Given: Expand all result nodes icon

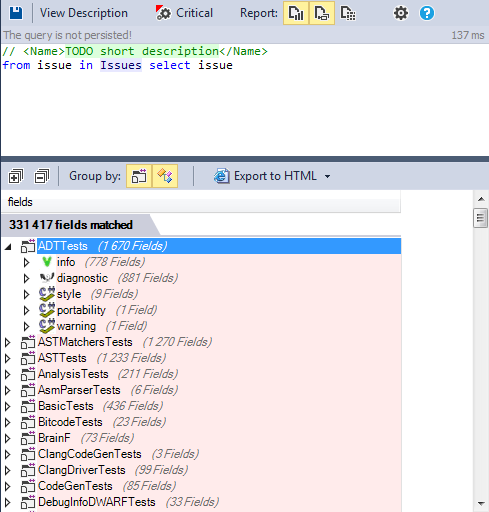Looking at the screenshot, I should (16, 176).
